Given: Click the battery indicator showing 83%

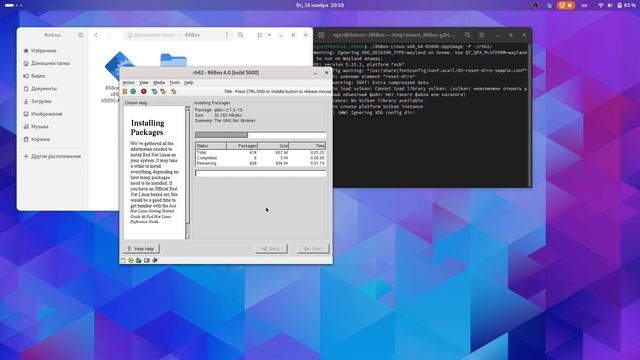Looking at the screenshot, I should point(627,5).
